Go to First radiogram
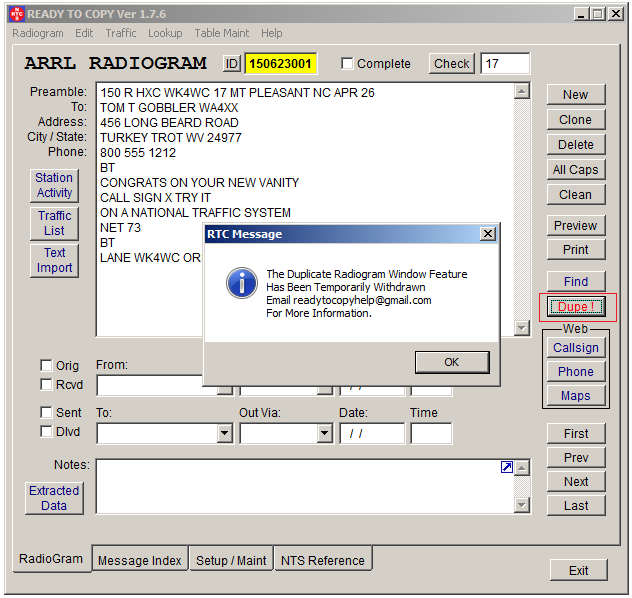Viewport: 632px width, 598px height. point(576,434)
